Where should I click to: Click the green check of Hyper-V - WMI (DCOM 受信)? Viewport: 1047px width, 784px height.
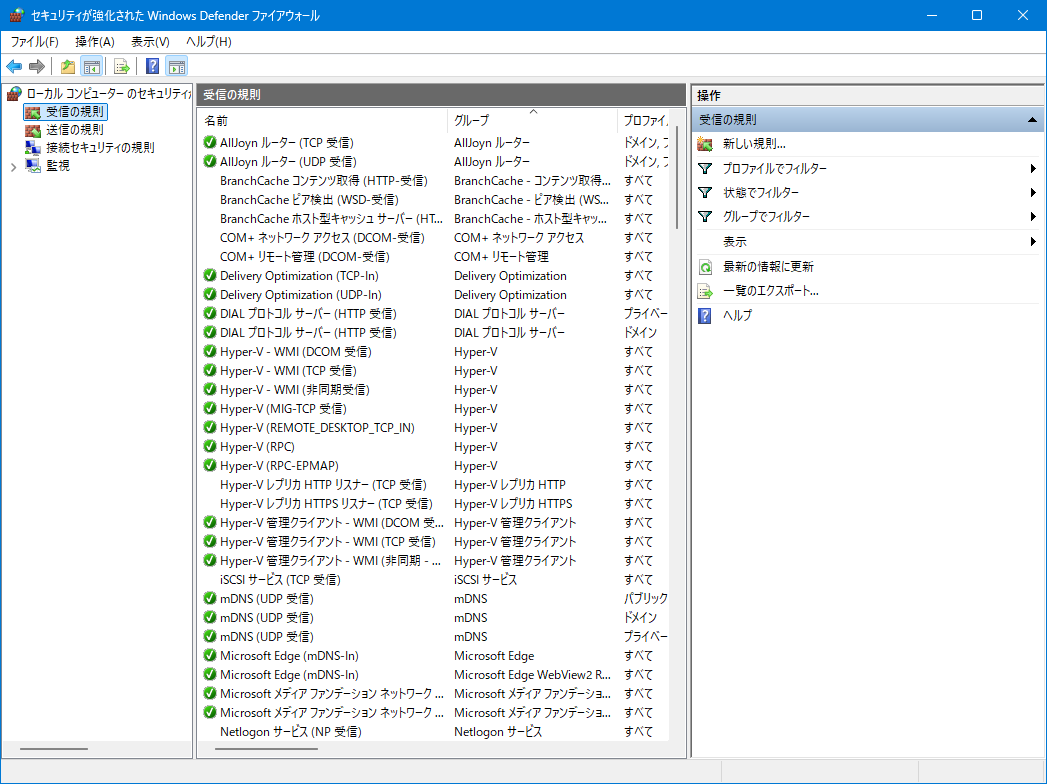[x=210, y=351]
